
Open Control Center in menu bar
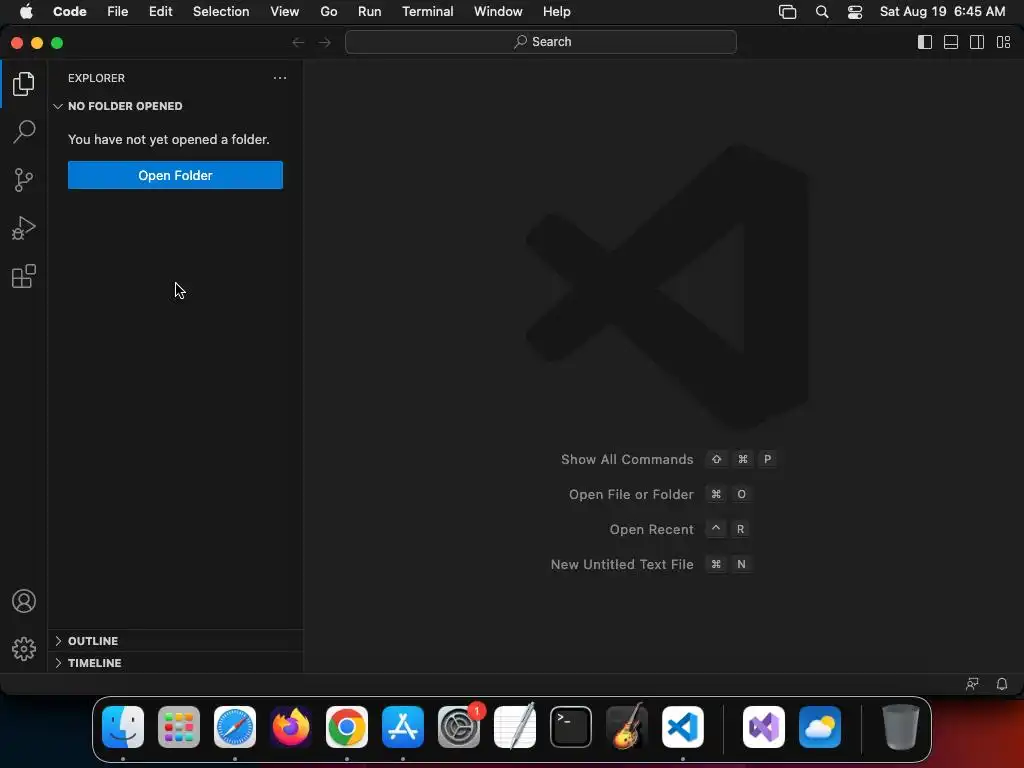[855, 12]
